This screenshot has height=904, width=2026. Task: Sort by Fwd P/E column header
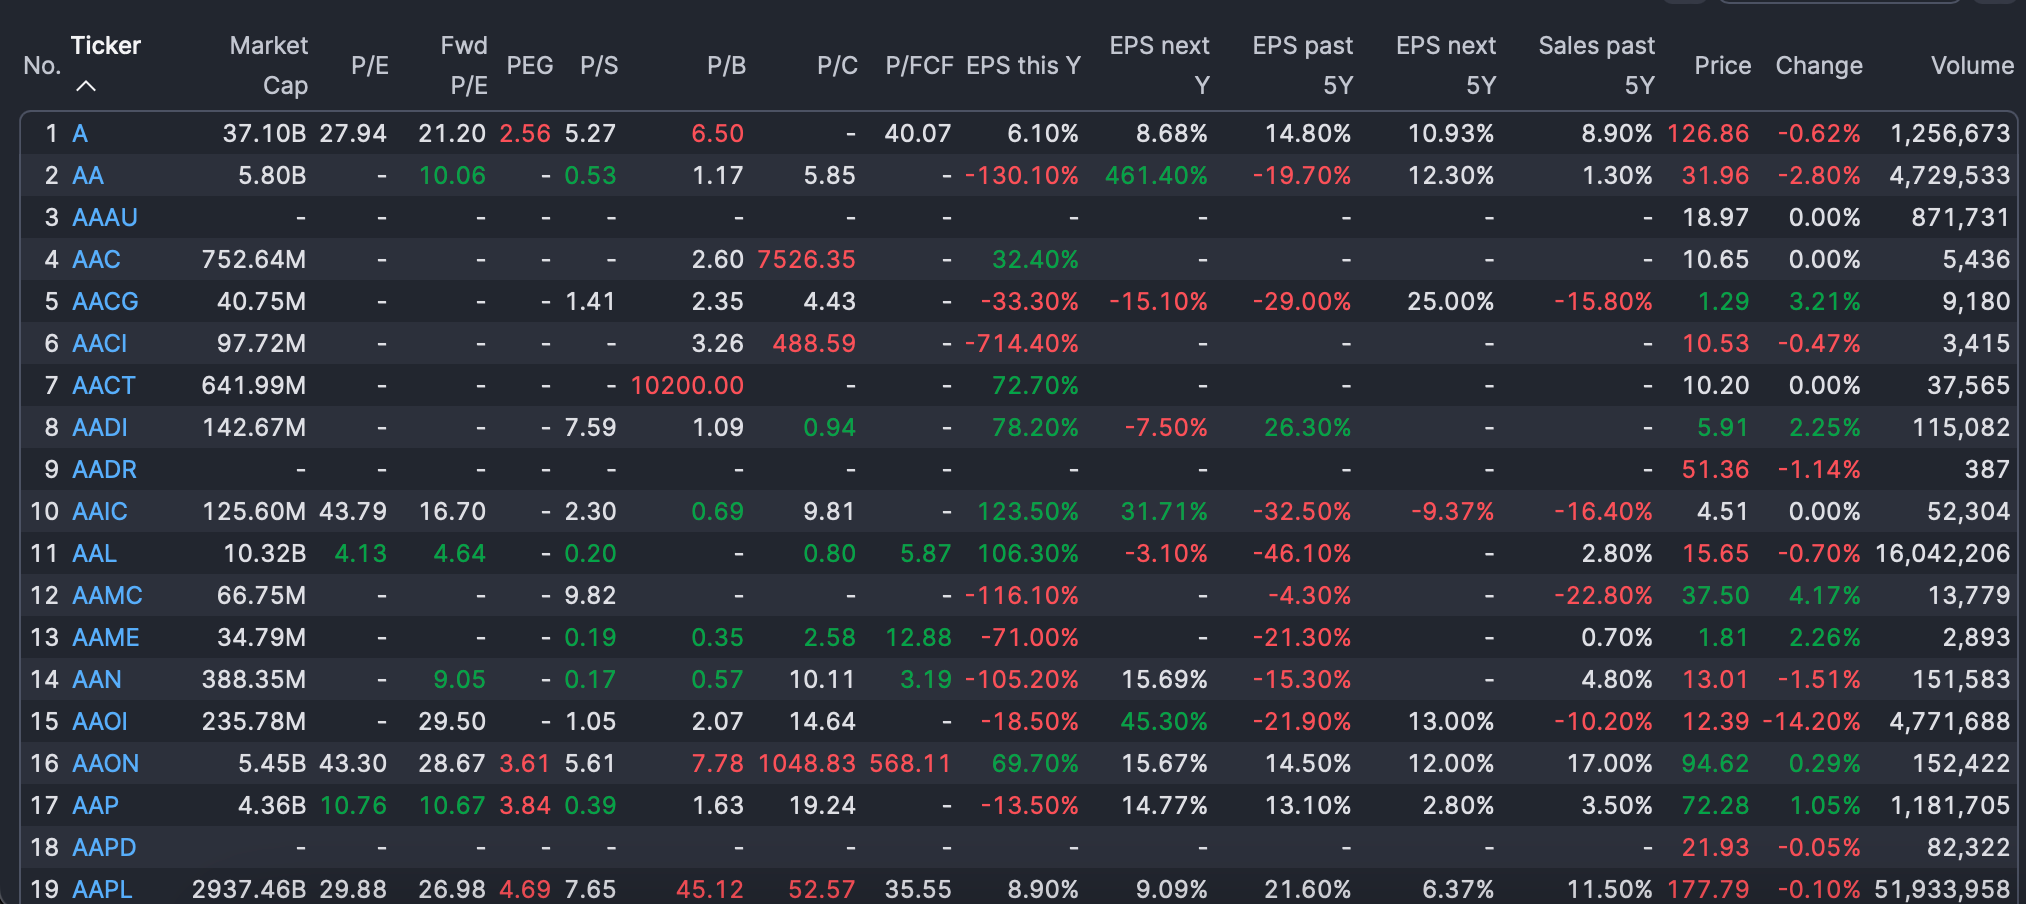tap(464, 65)
